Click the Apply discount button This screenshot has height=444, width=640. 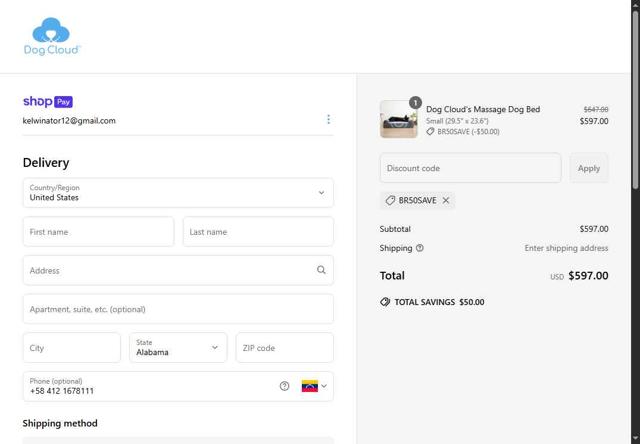(589, 168)
